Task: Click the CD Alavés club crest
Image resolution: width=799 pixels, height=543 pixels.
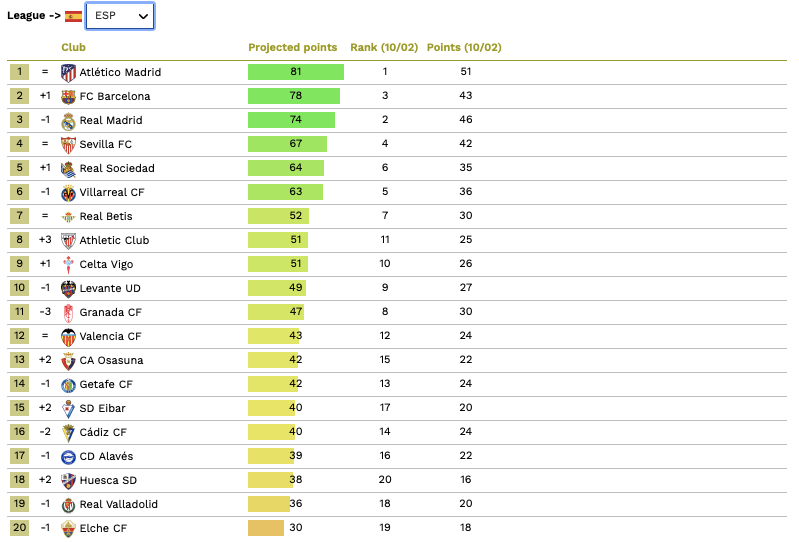Action: [68, 457]
